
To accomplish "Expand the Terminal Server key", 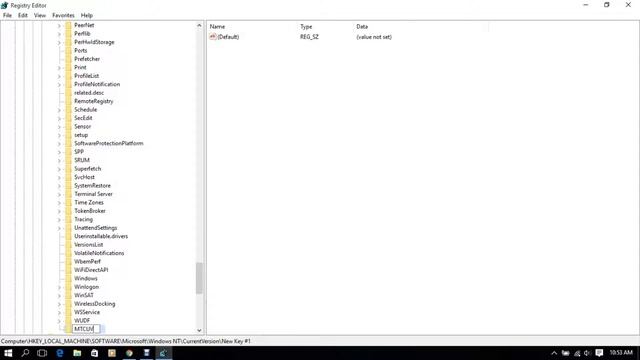I will coord(59,194).
